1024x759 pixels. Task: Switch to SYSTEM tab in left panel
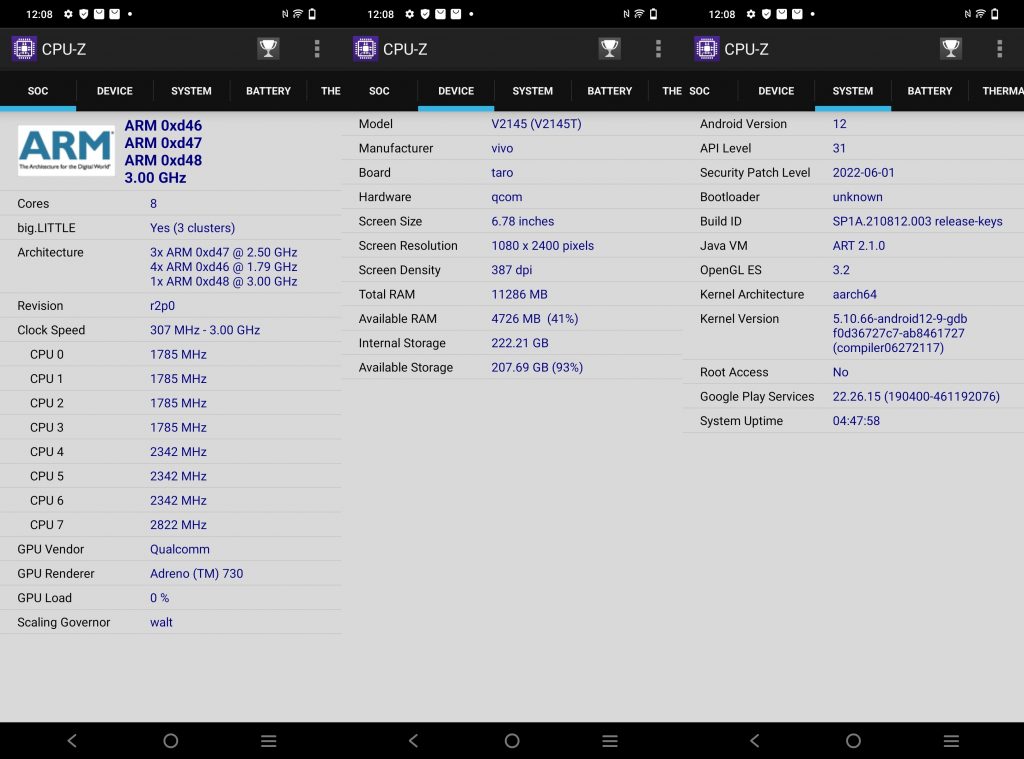(191, 91)
